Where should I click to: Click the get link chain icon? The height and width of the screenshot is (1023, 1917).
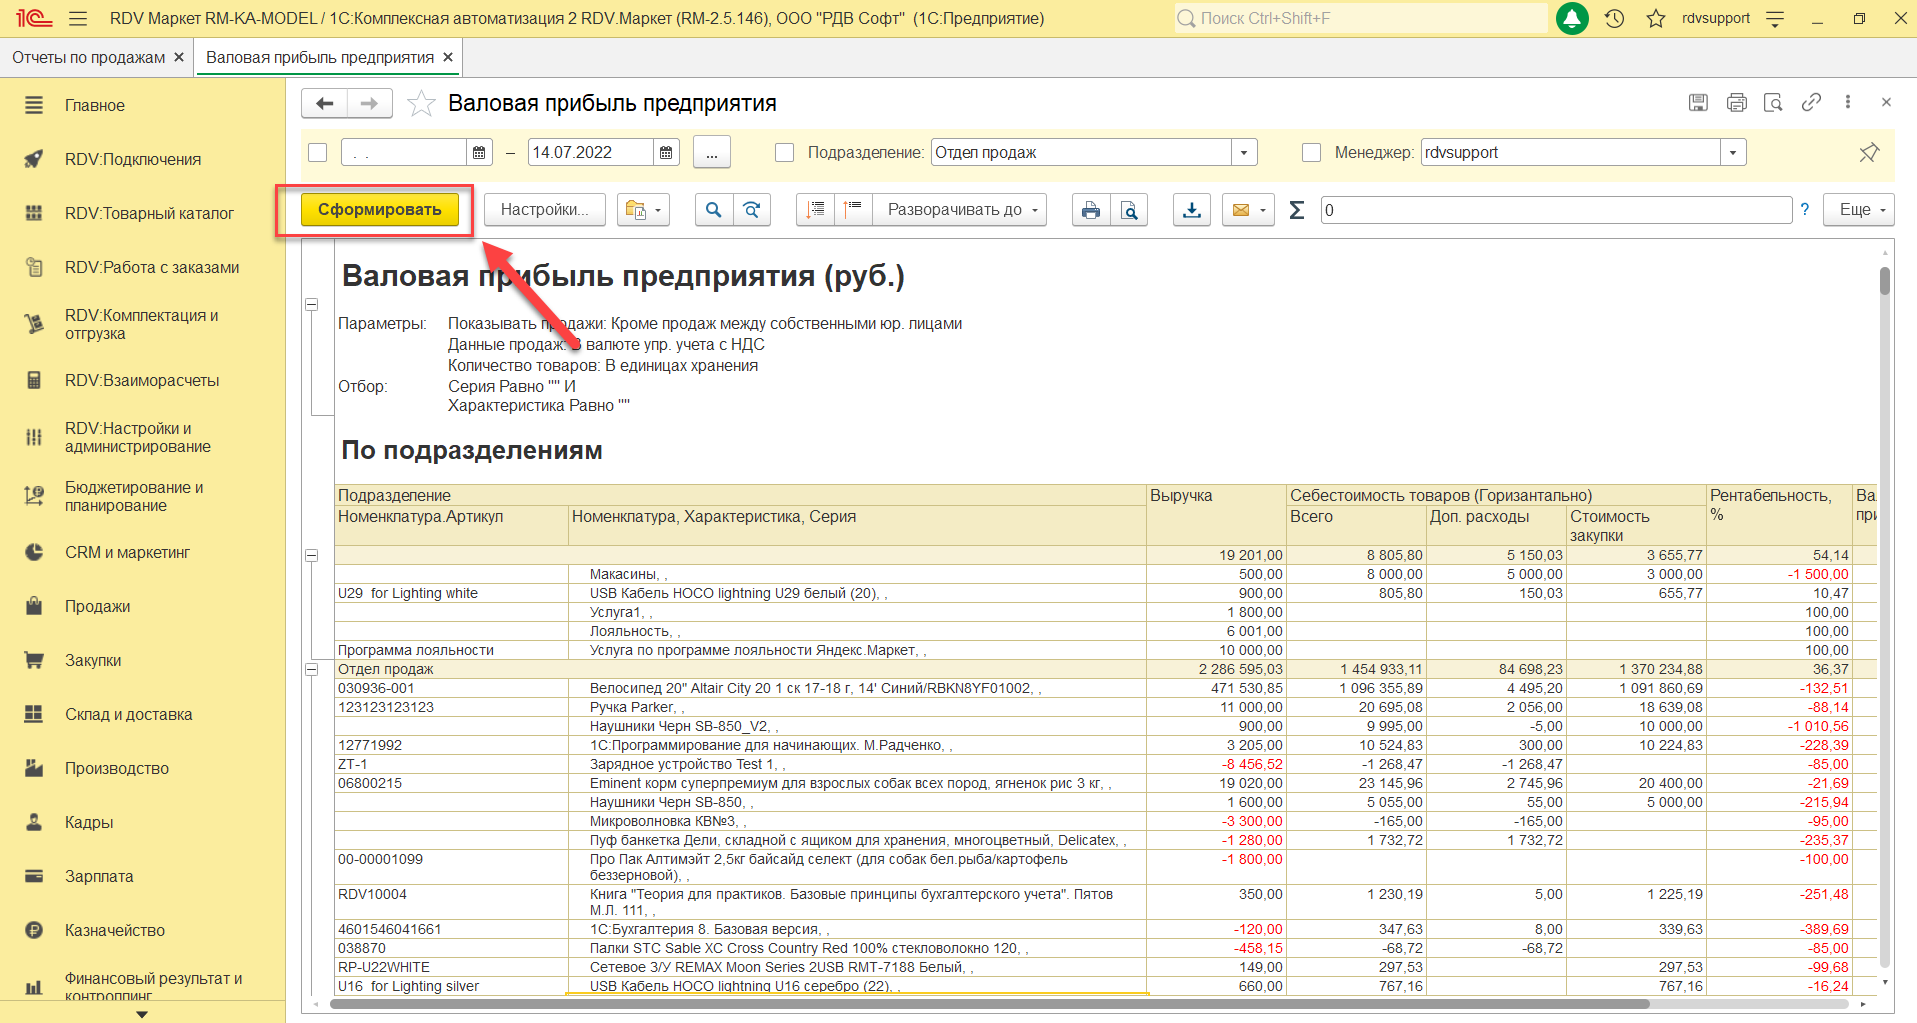coord(1811,103)
